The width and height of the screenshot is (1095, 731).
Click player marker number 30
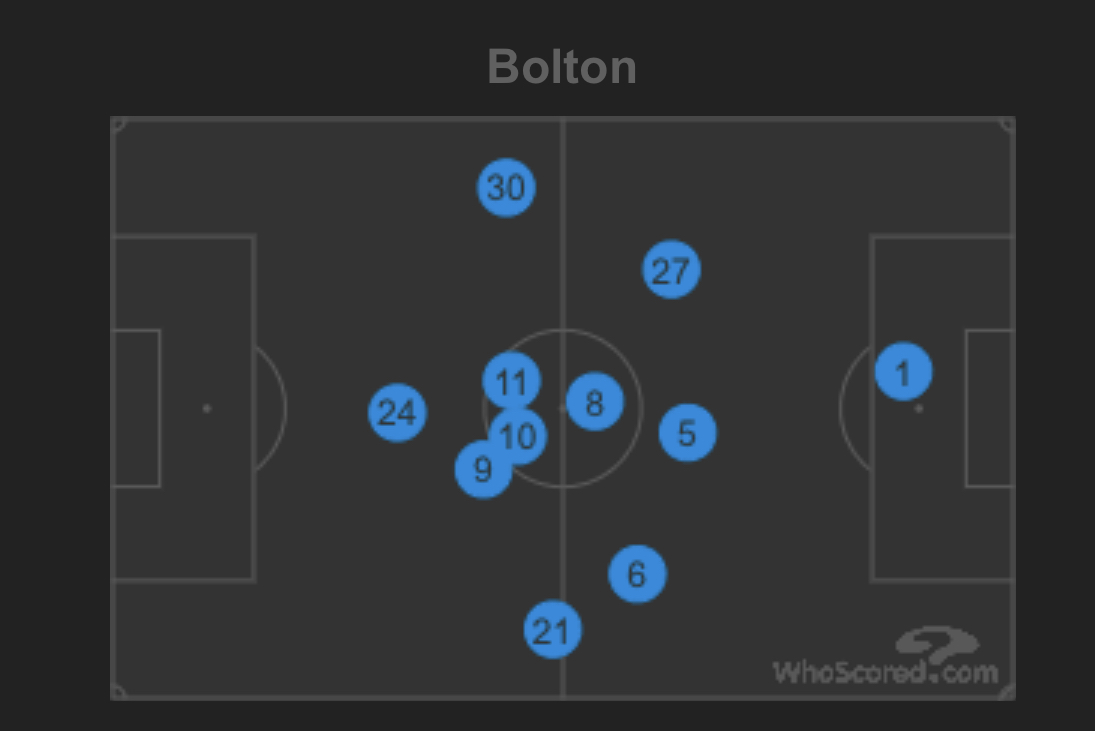coord(506,188)
